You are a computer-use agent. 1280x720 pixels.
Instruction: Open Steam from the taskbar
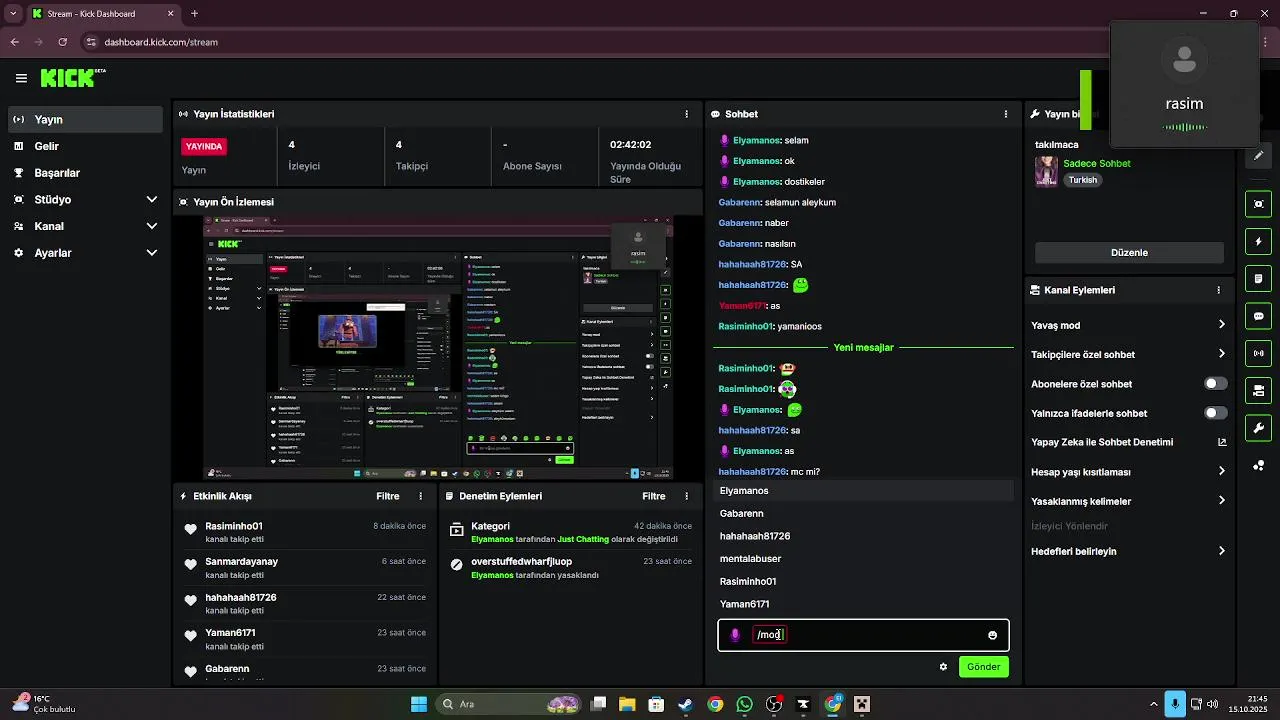(685, 704)
